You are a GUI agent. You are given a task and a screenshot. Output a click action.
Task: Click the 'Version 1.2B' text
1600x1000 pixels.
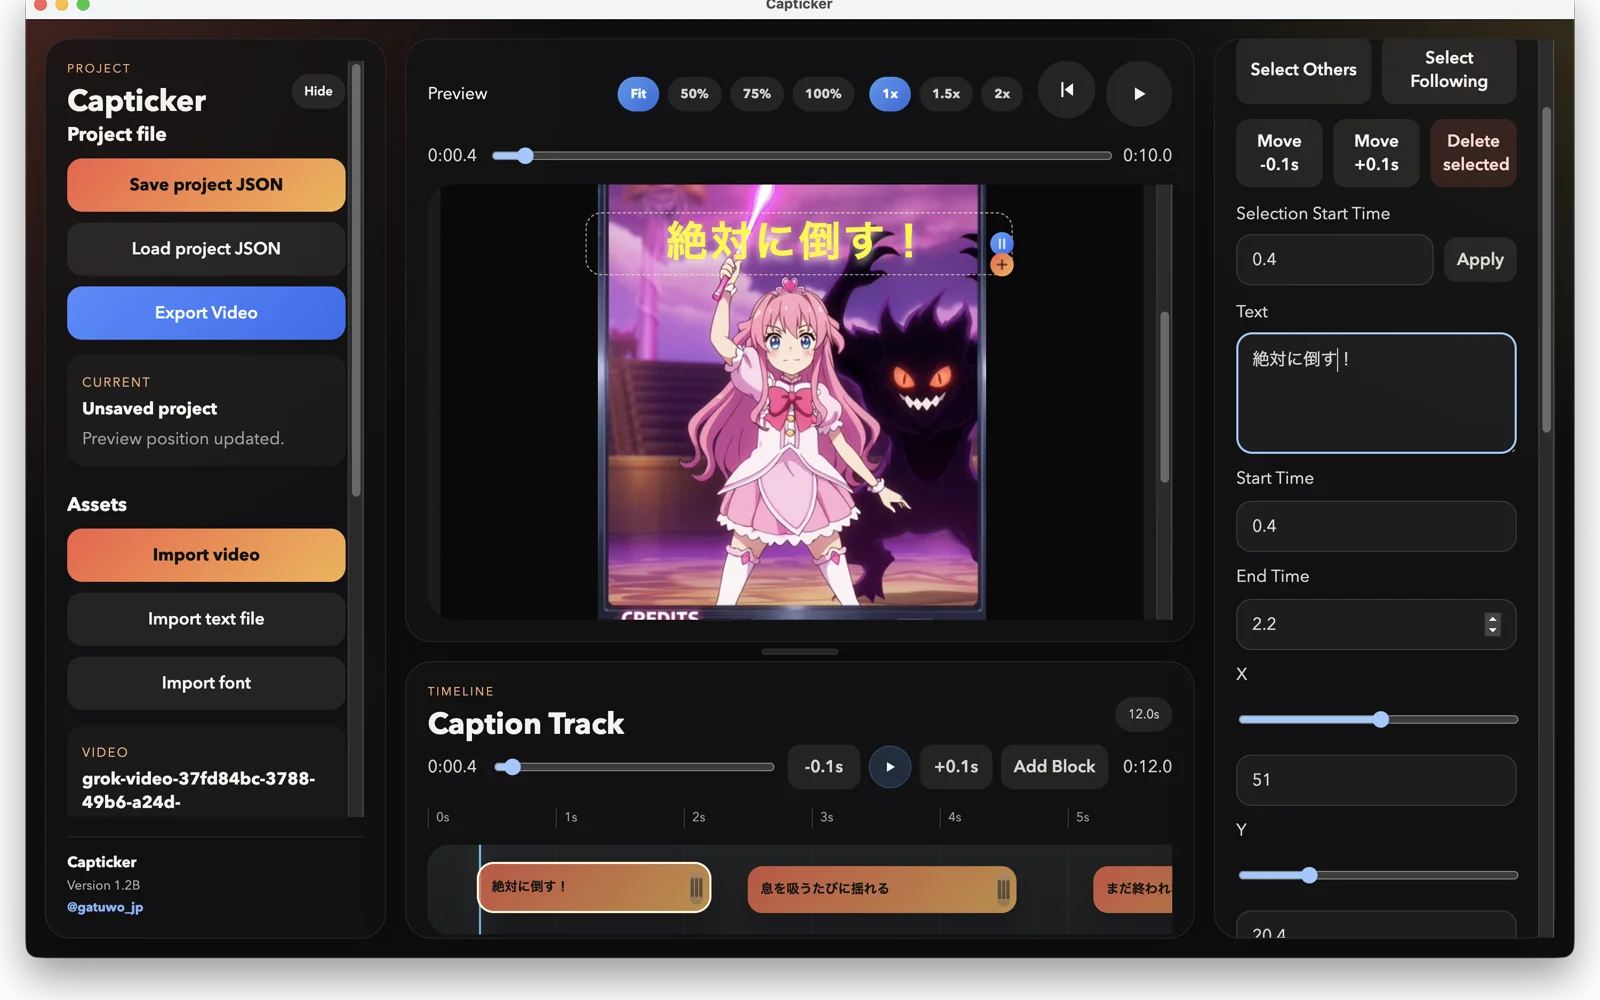coord(103,885)
